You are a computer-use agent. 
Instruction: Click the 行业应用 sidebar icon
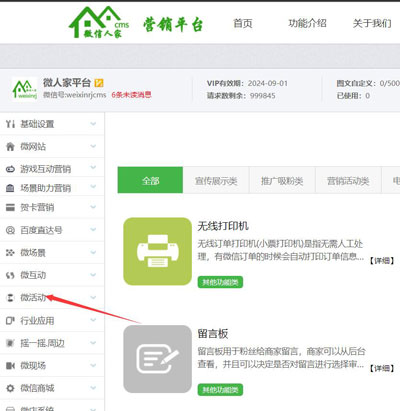tap(10, 321)
